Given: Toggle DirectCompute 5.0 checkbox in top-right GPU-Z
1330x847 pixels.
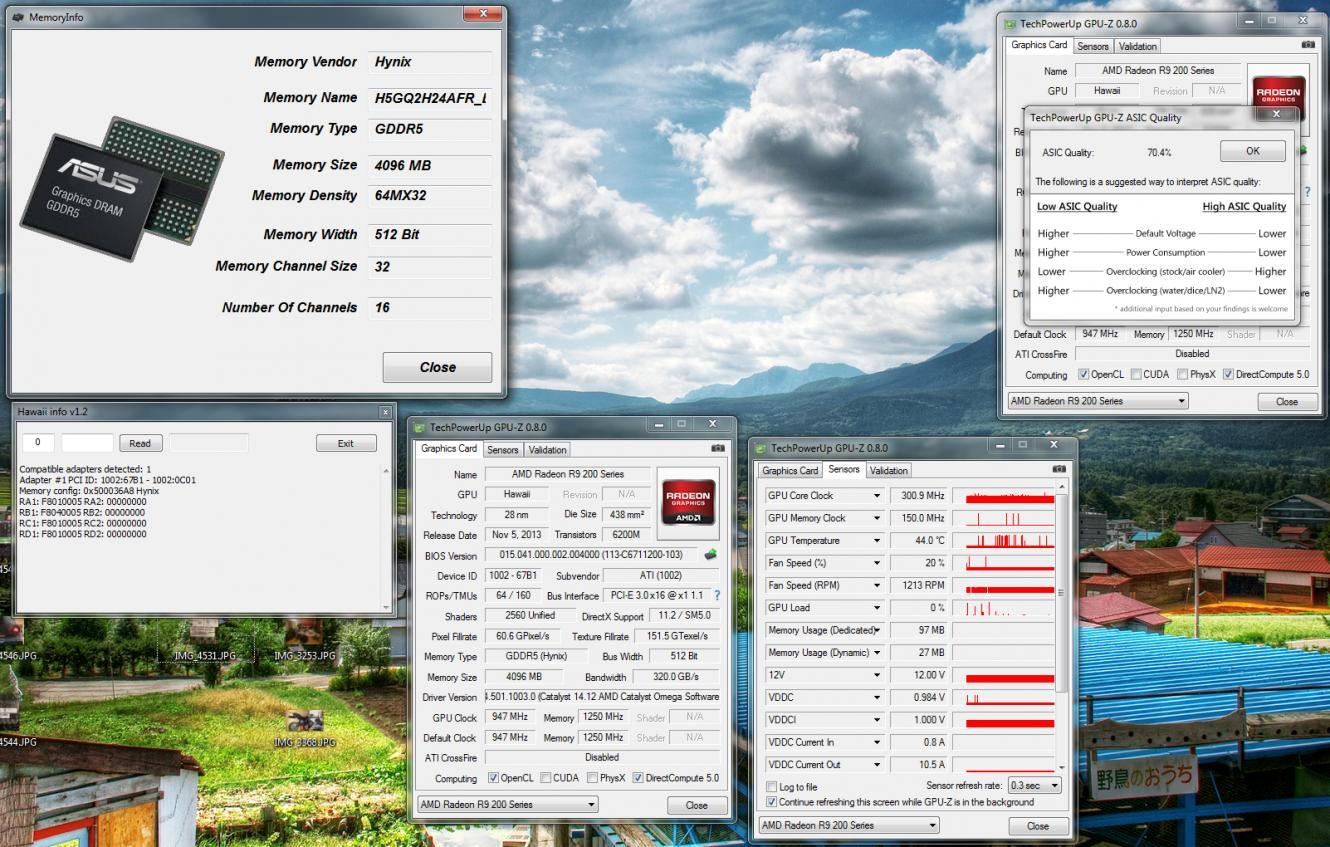Looking at the screenshot, I should click(x=1229, y=375).
